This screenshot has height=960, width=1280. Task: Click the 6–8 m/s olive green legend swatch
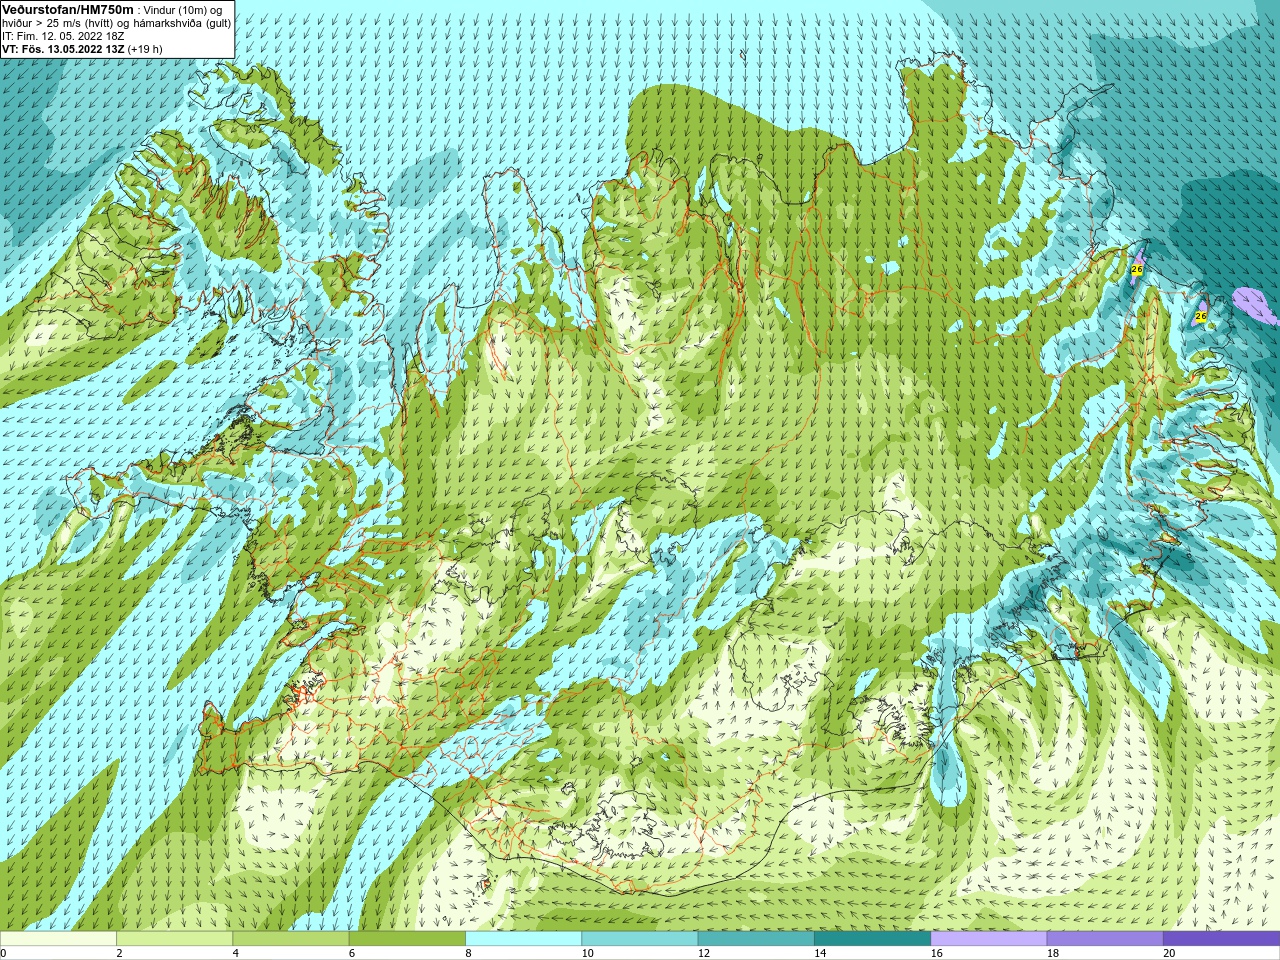[x=407, y=939]
